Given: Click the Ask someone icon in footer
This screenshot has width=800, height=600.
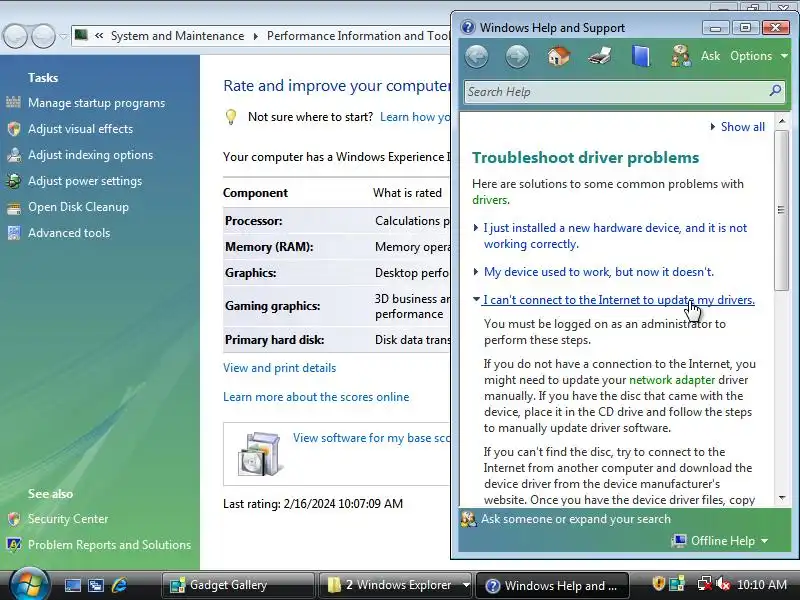Looking at the screenshot, I should click(x=468, y=519).
